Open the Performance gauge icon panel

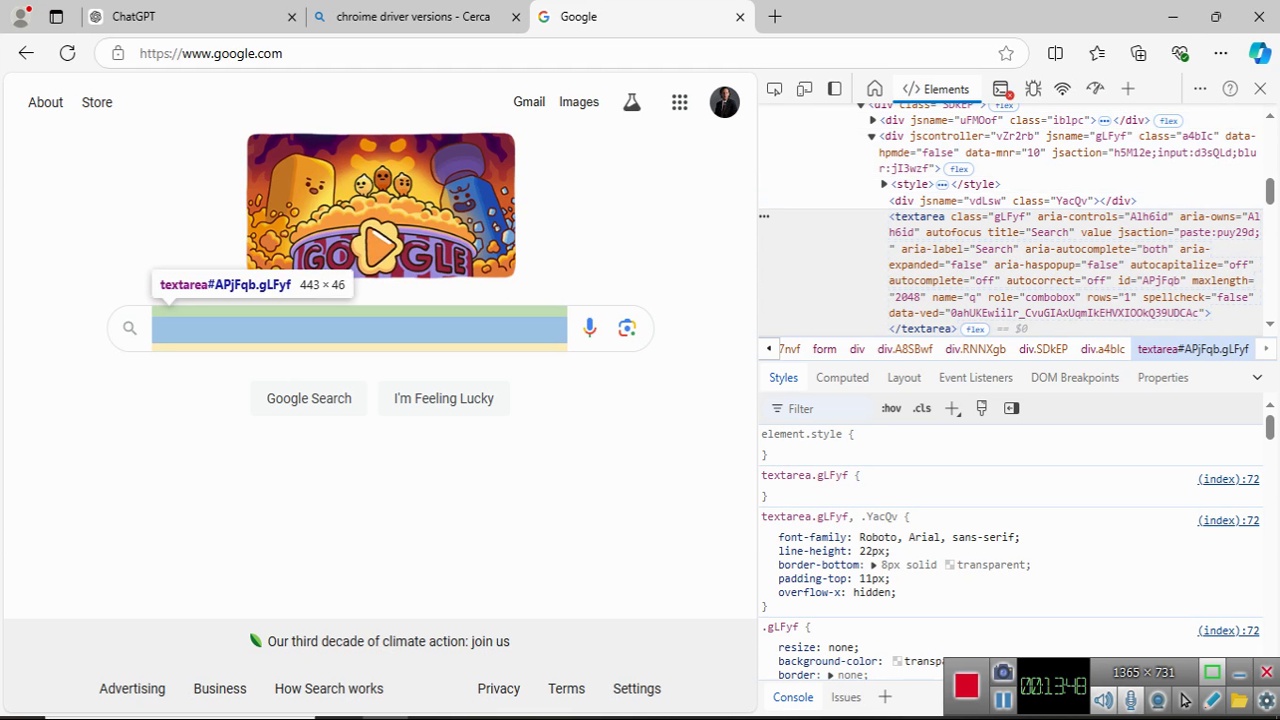click(x=1095, y=89)
